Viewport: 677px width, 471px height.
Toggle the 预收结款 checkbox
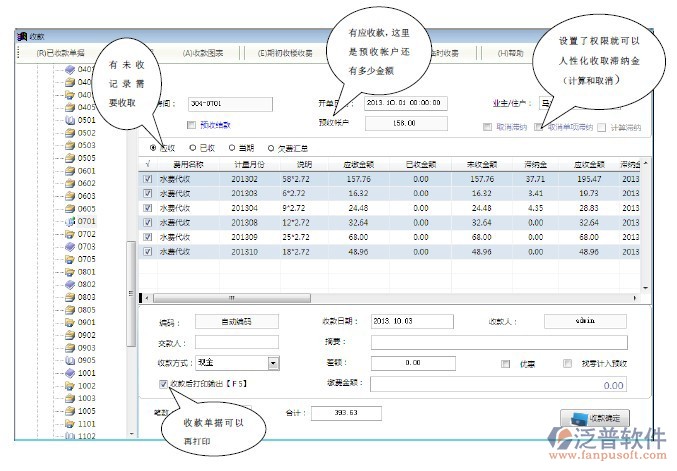click(x=191, y=125)
